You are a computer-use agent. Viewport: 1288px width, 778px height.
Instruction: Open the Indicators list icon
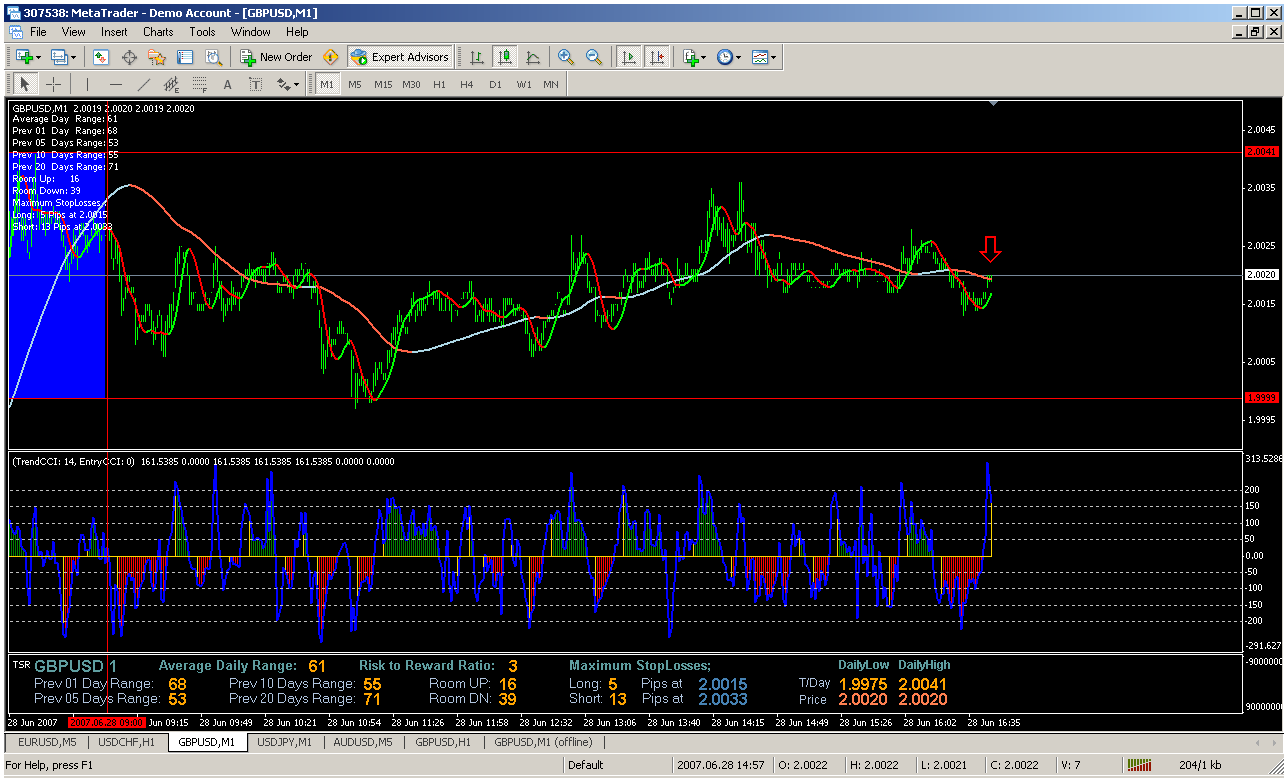pos(690,57)
